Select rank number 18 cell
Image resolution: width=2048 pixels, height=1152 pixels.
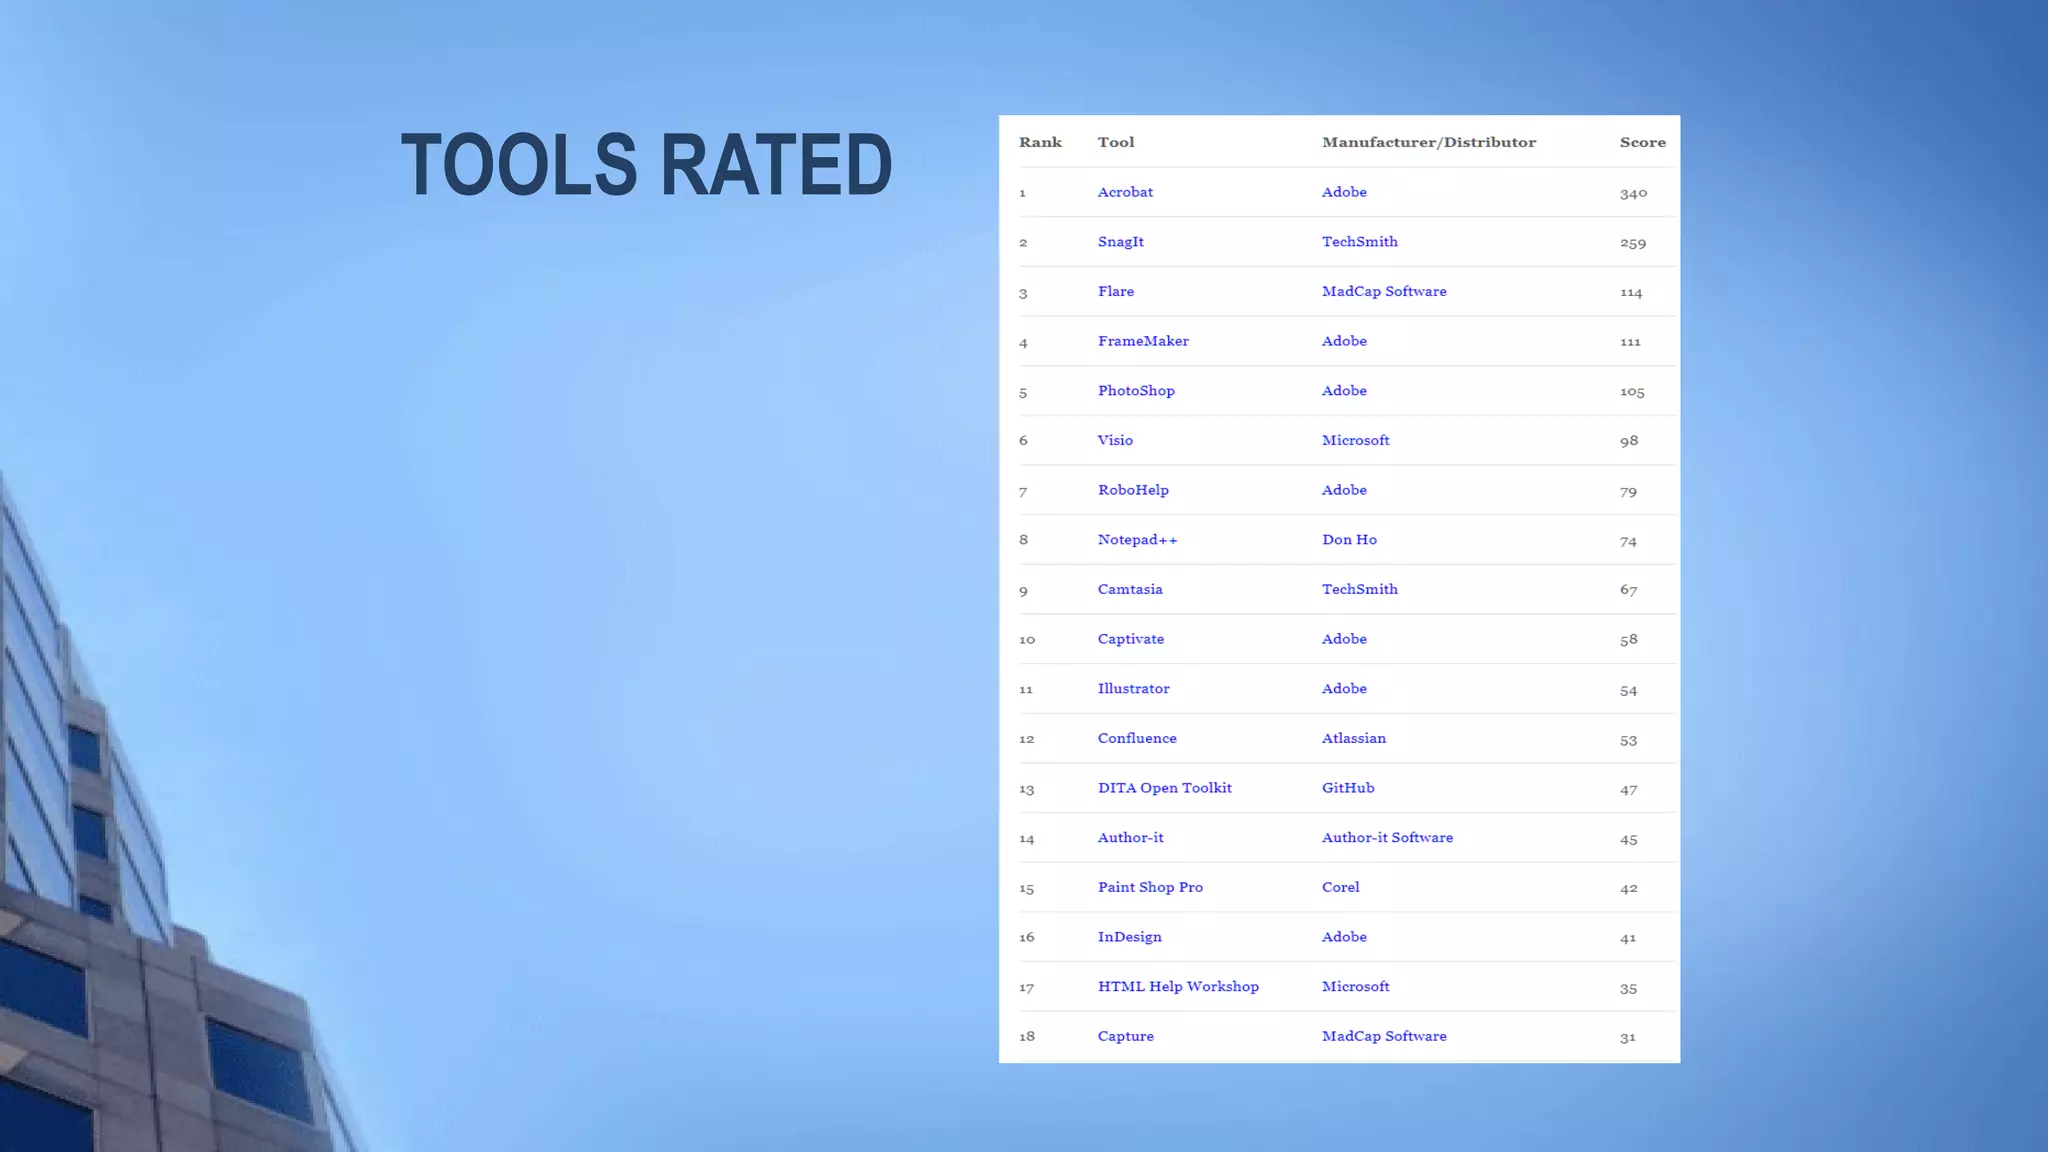click(1027, 1036)
